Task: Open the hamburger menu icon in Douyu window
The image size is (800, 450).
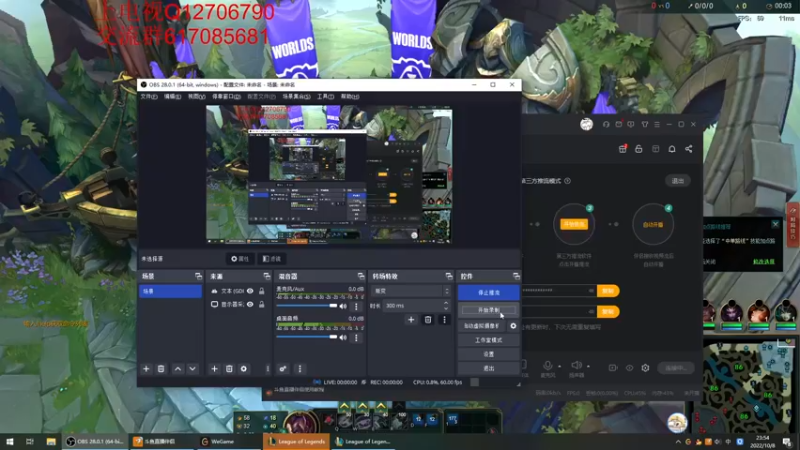Action: [657, 124]
